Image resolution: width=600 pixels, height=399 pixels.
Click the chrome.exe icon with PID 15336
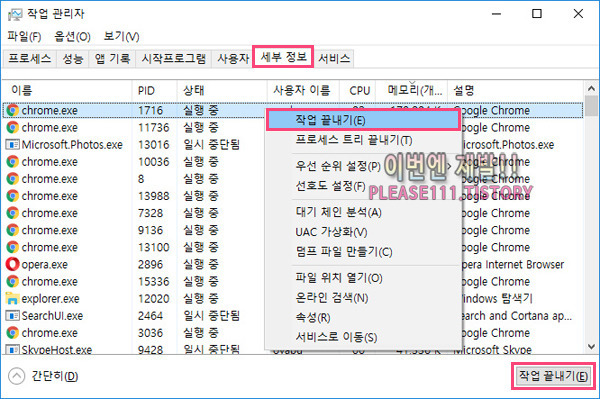click(12, 282)
